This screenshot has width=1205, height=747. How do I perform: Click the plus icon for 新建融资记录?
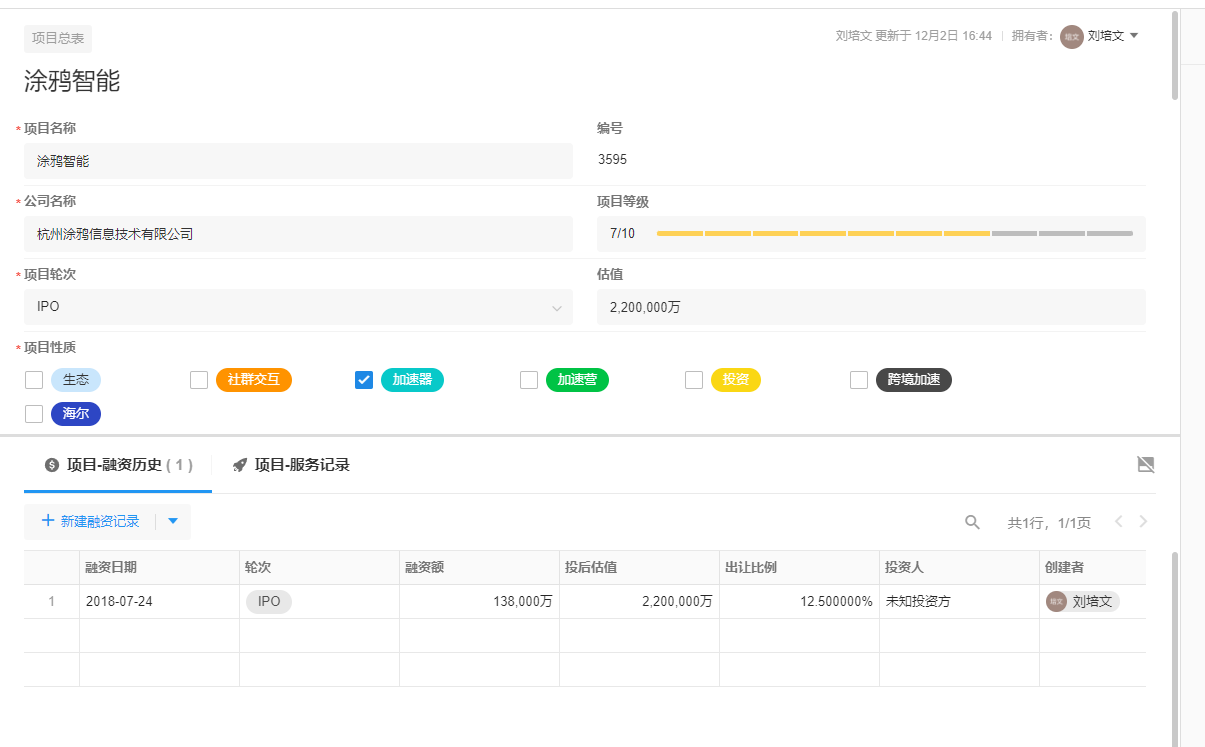point(48,521)
